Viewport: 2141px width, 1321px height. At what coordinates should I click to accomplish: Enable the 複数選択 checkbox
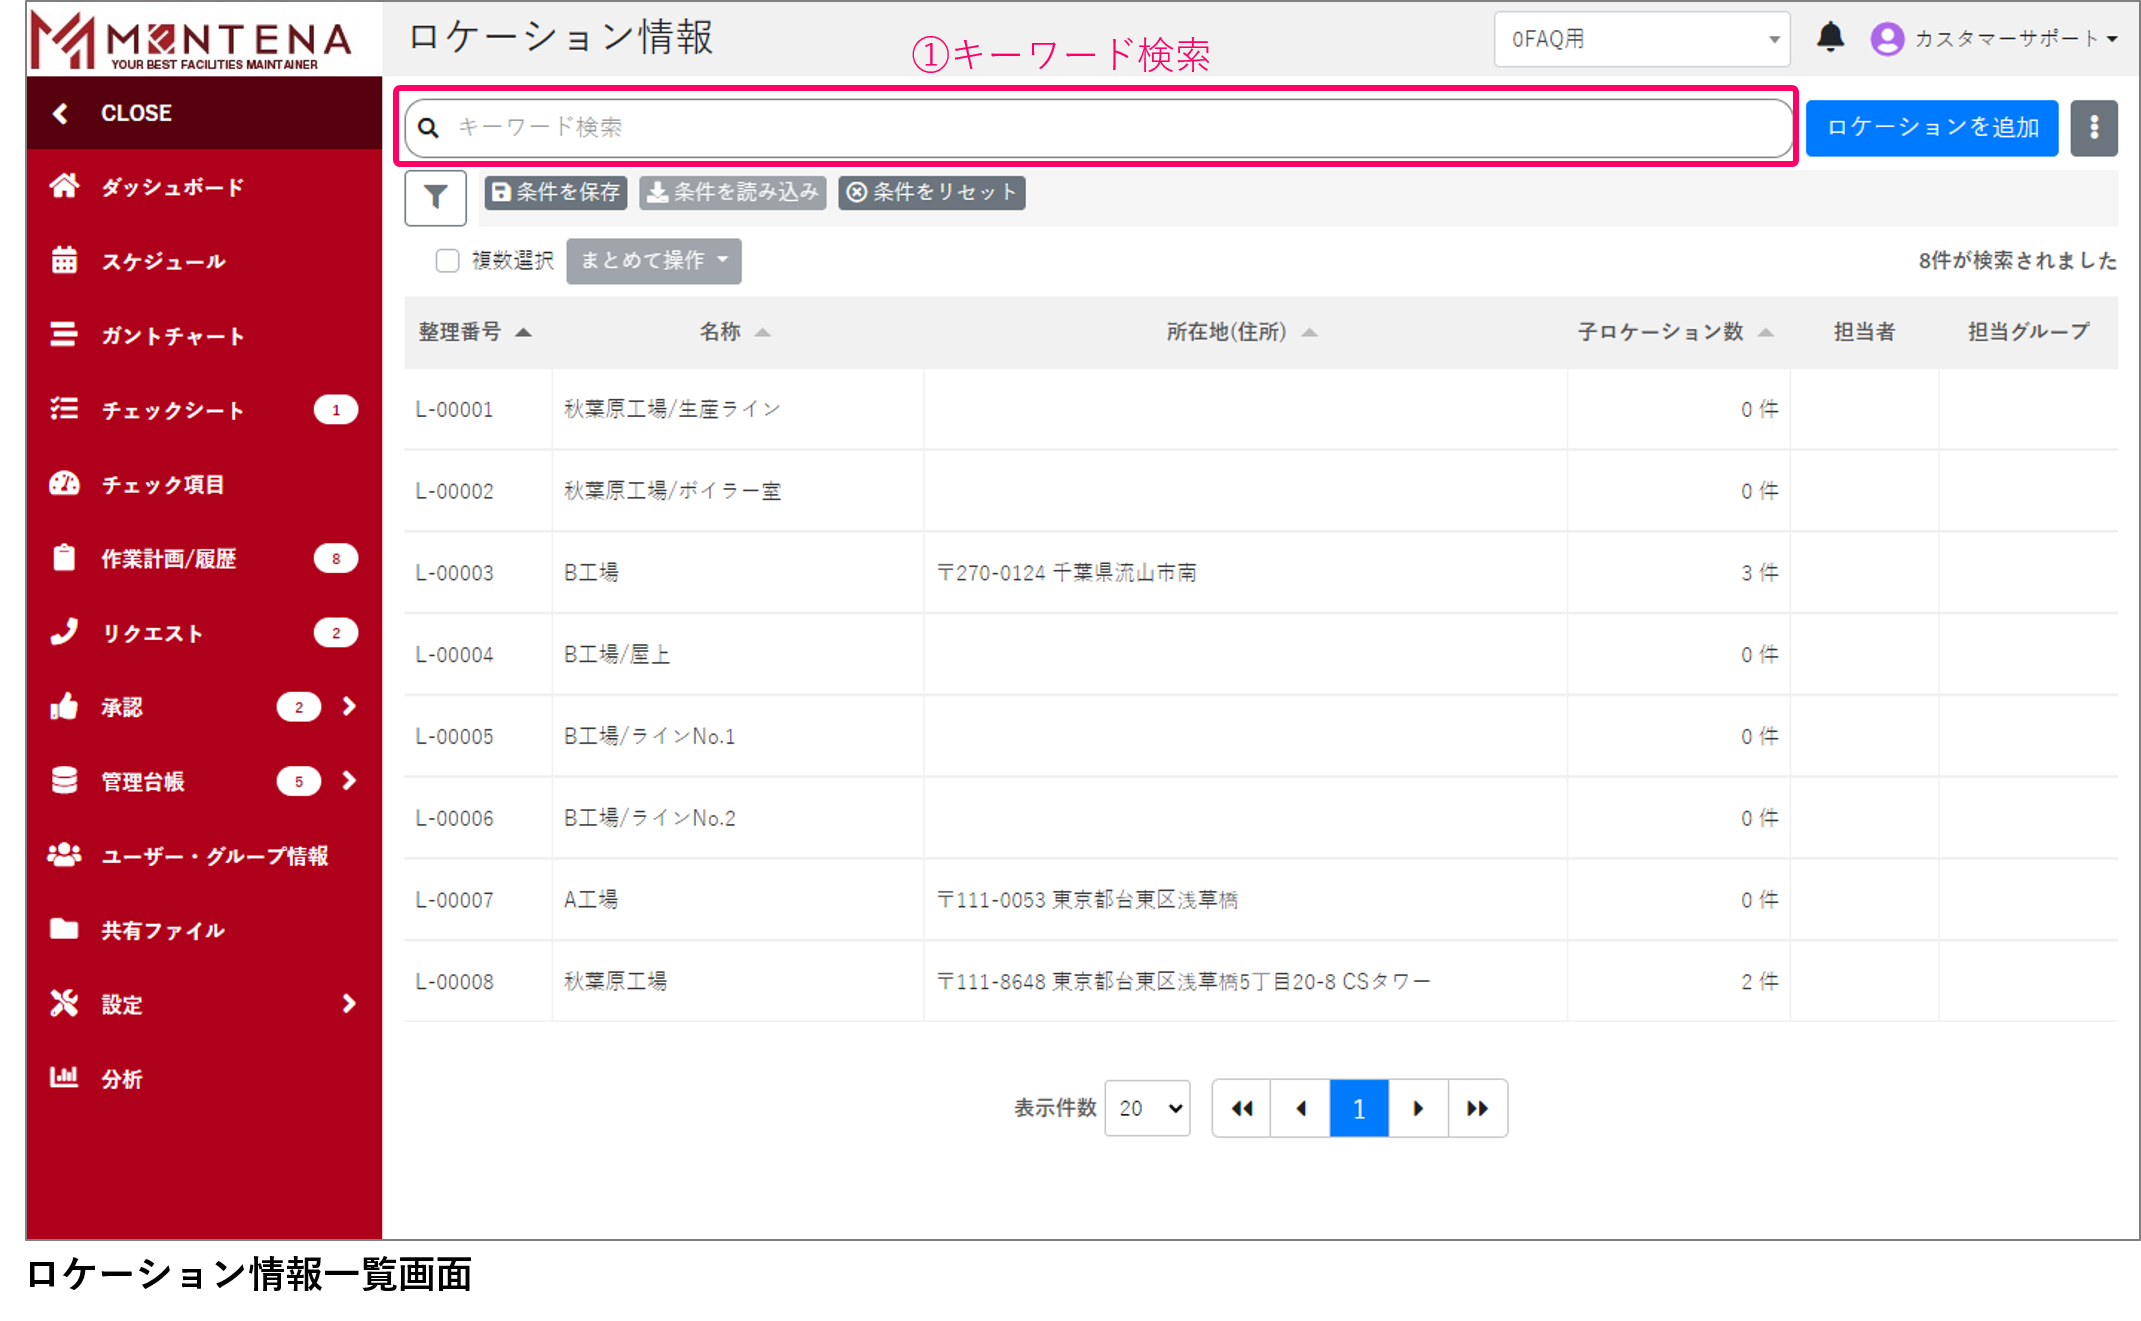[447, 261]
